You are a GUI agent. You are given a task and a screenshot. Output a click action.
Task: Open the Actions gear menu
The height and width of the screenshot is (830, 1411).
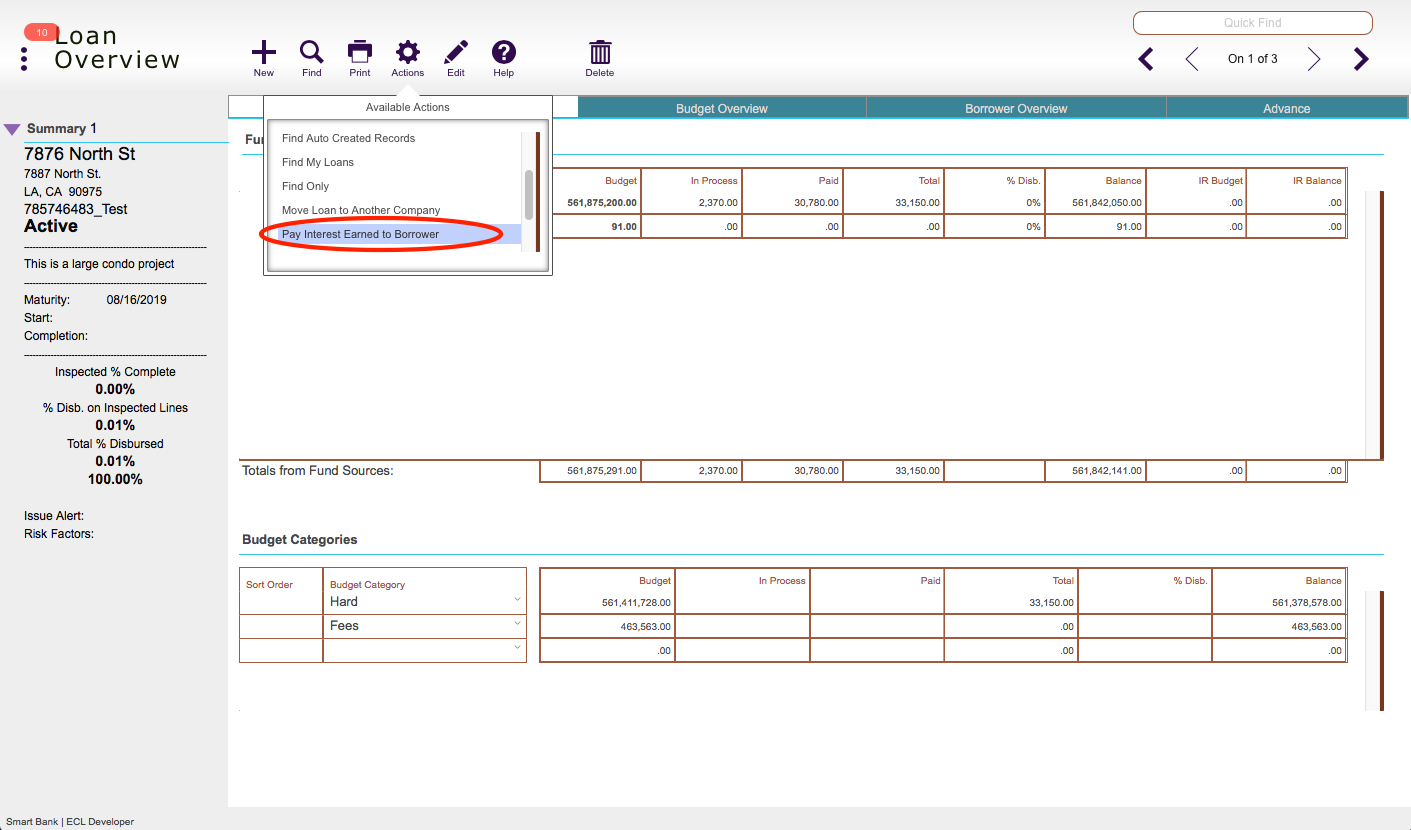click(408, 53)
